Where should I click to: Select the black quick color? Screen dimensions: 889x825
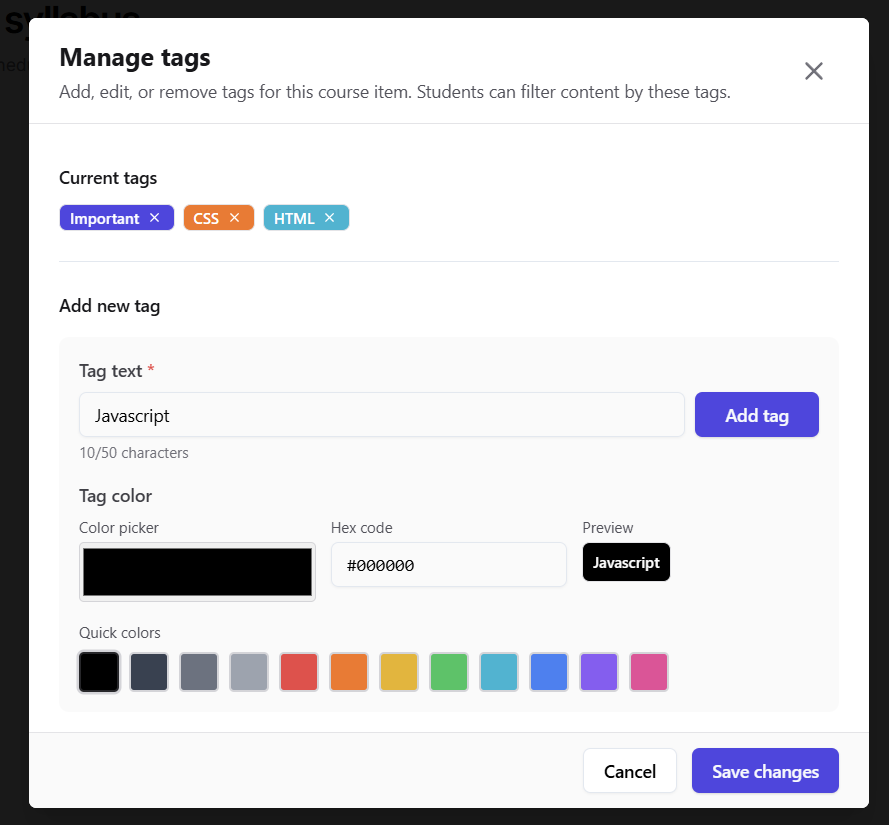pos(99,672)
